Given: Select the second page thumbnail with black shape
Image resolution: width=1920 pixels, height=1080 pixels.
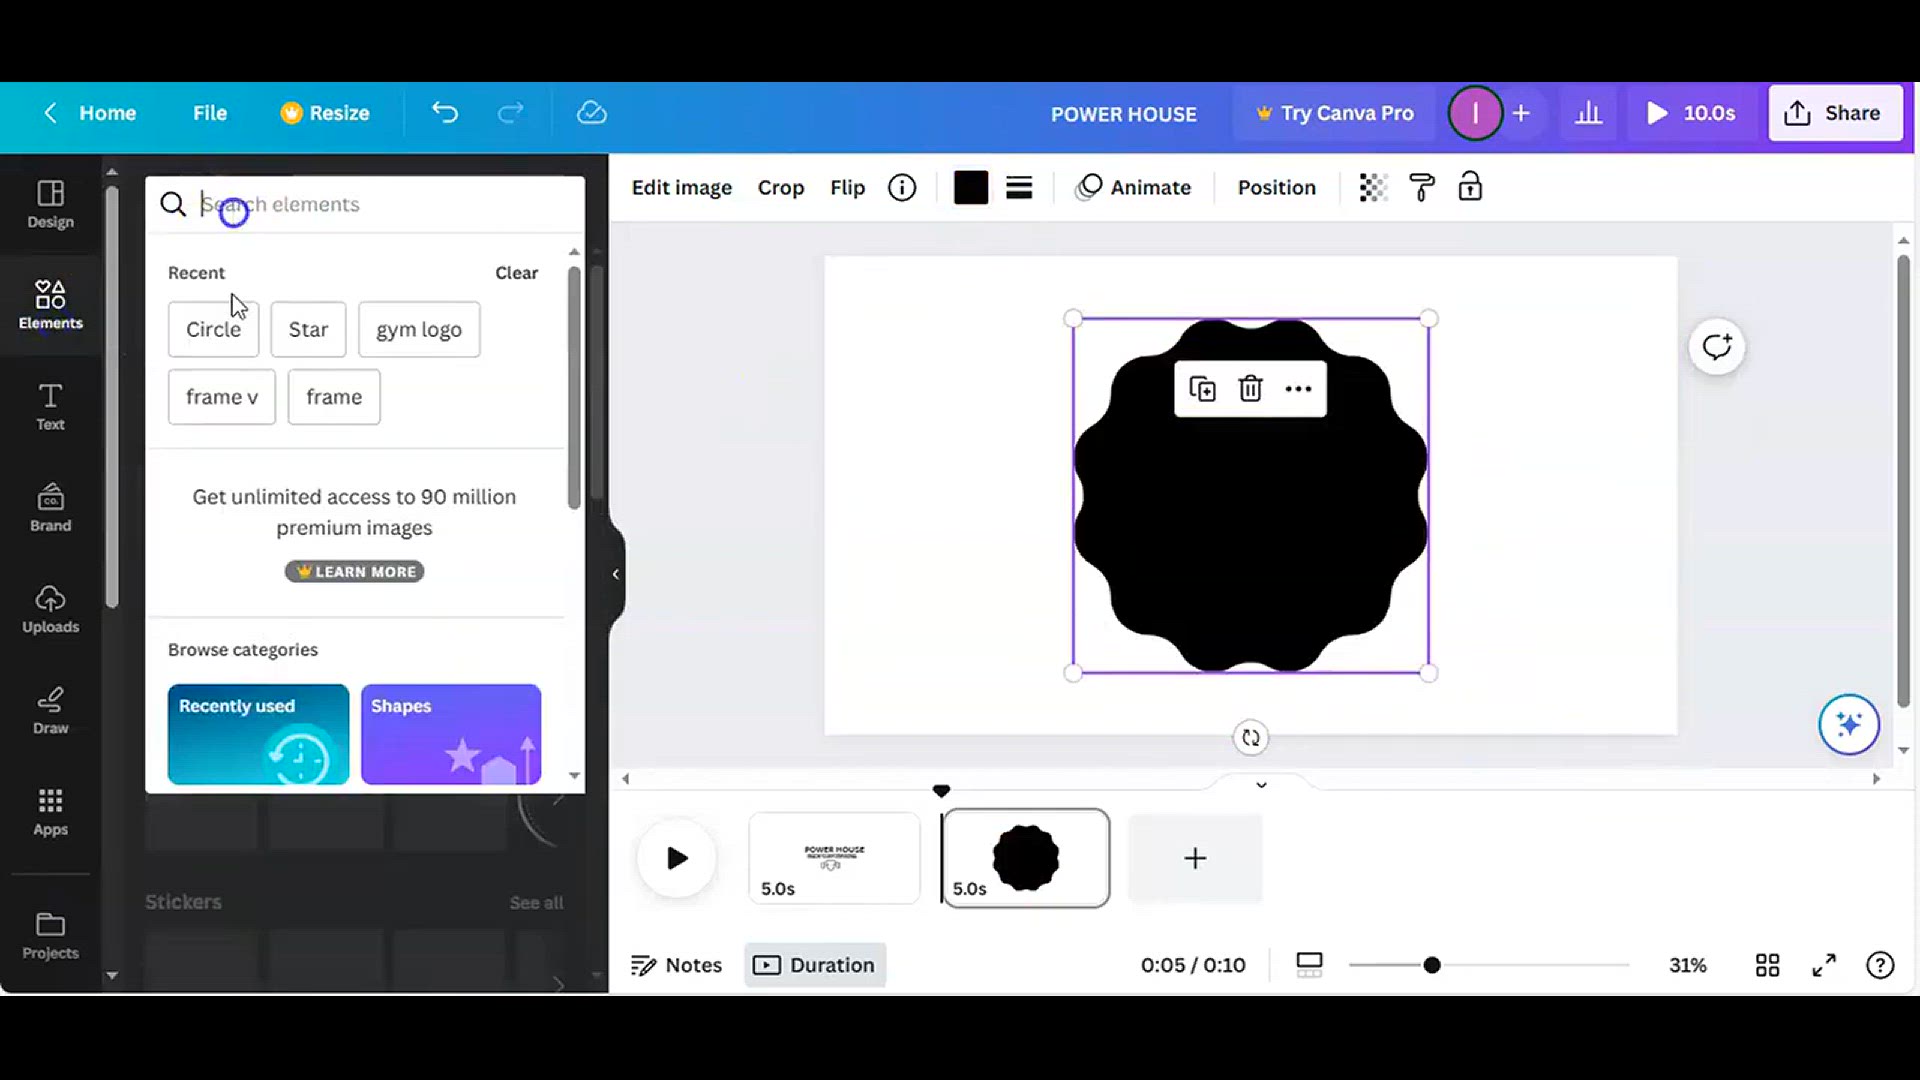Looking at the screenshot, I should 1026,858.
